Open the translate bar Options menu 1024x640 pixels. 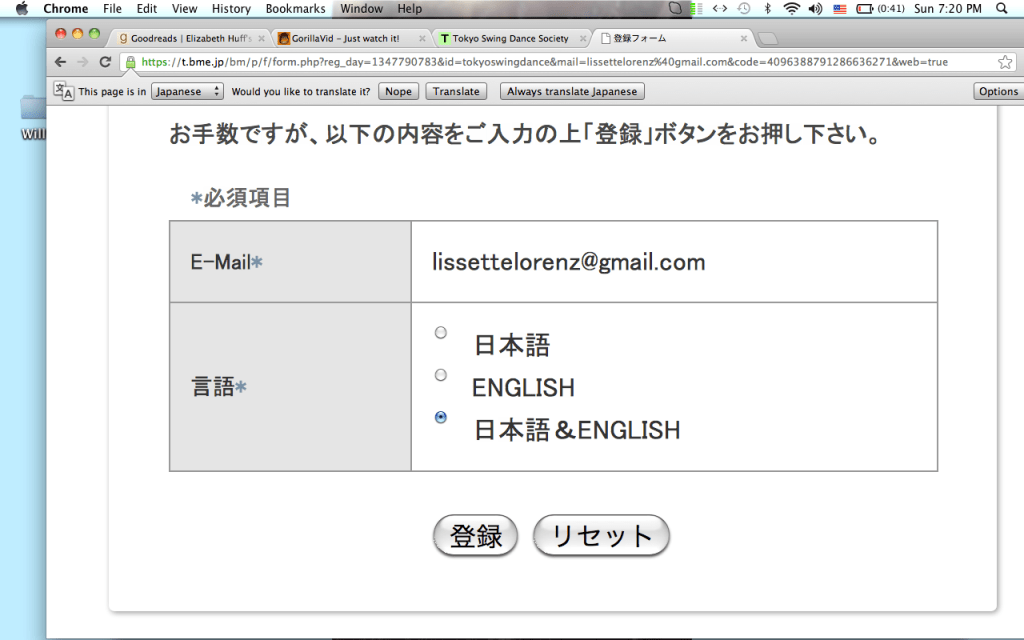[x=998, y=91]
